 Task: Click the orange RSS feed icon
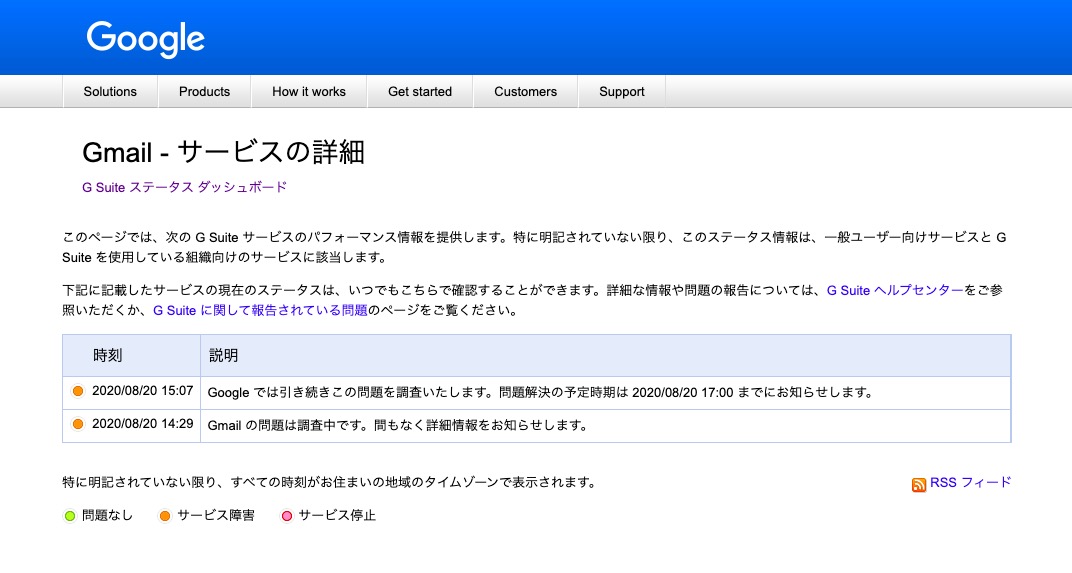[918, 485]
